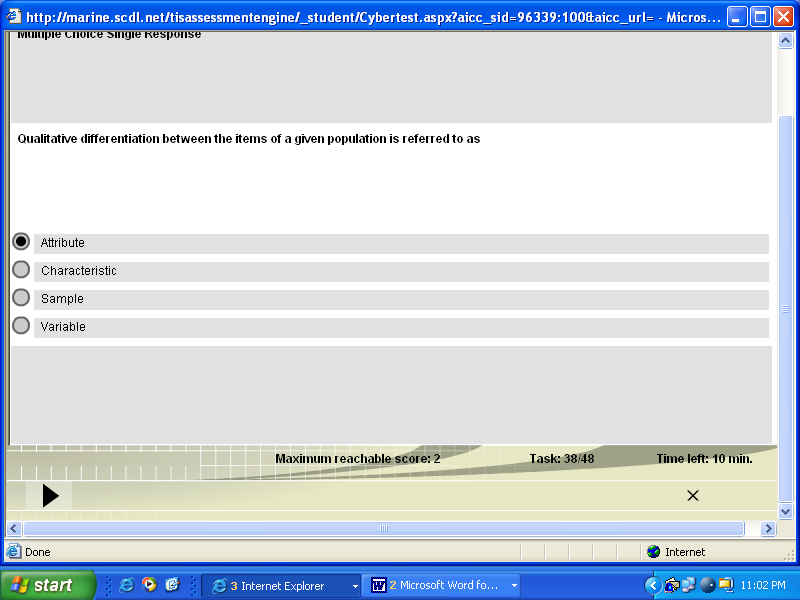Select the Sample answer option
This screenshot has height=600, width=800.
[21, 296]
